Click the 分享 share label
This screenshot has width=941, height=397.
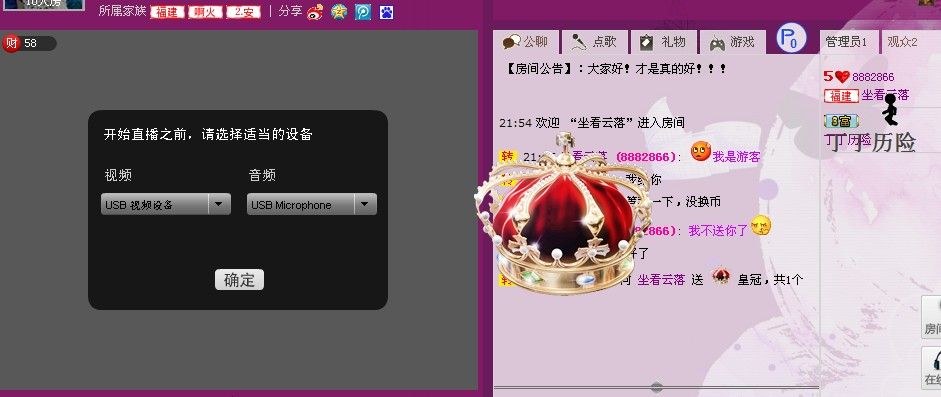290,11
